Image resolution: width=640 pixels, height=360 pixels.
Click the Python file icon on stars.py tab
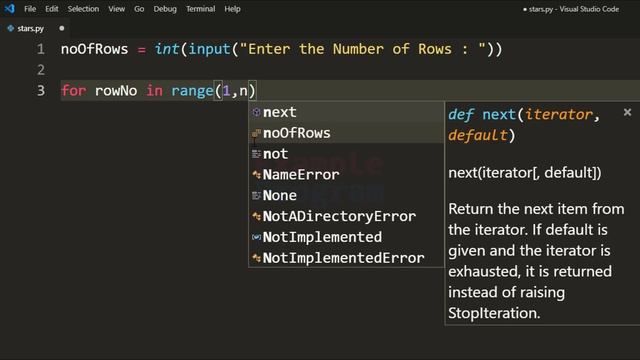point(11,28)
